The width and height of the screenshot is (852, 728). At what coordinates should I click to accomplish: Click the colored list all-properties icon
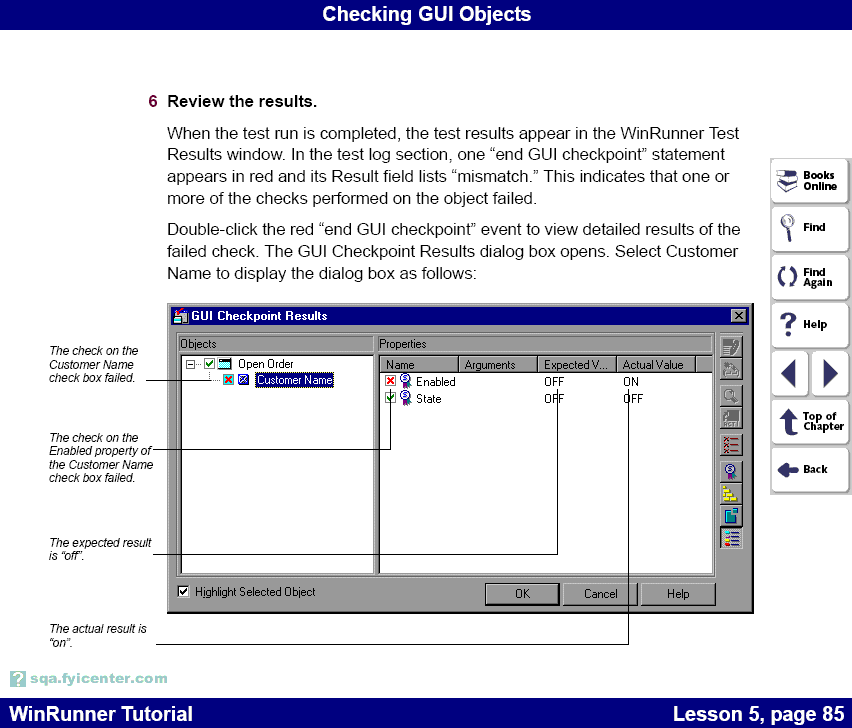click(731, 538)
